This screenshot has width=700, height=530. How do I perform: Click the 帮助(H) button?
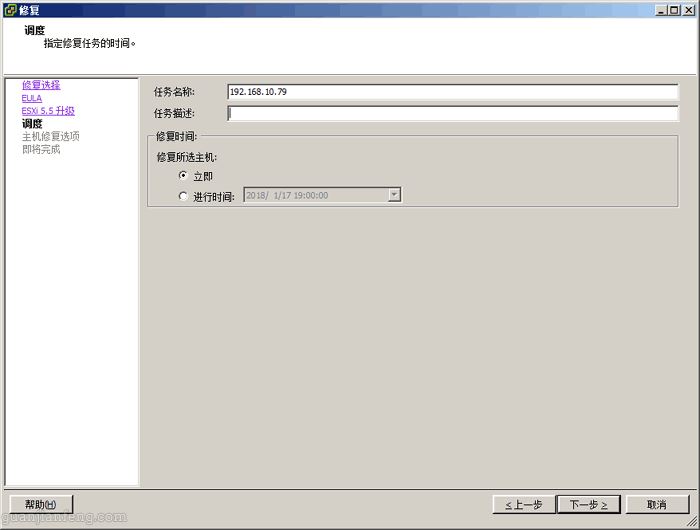[x=41, y=505]
